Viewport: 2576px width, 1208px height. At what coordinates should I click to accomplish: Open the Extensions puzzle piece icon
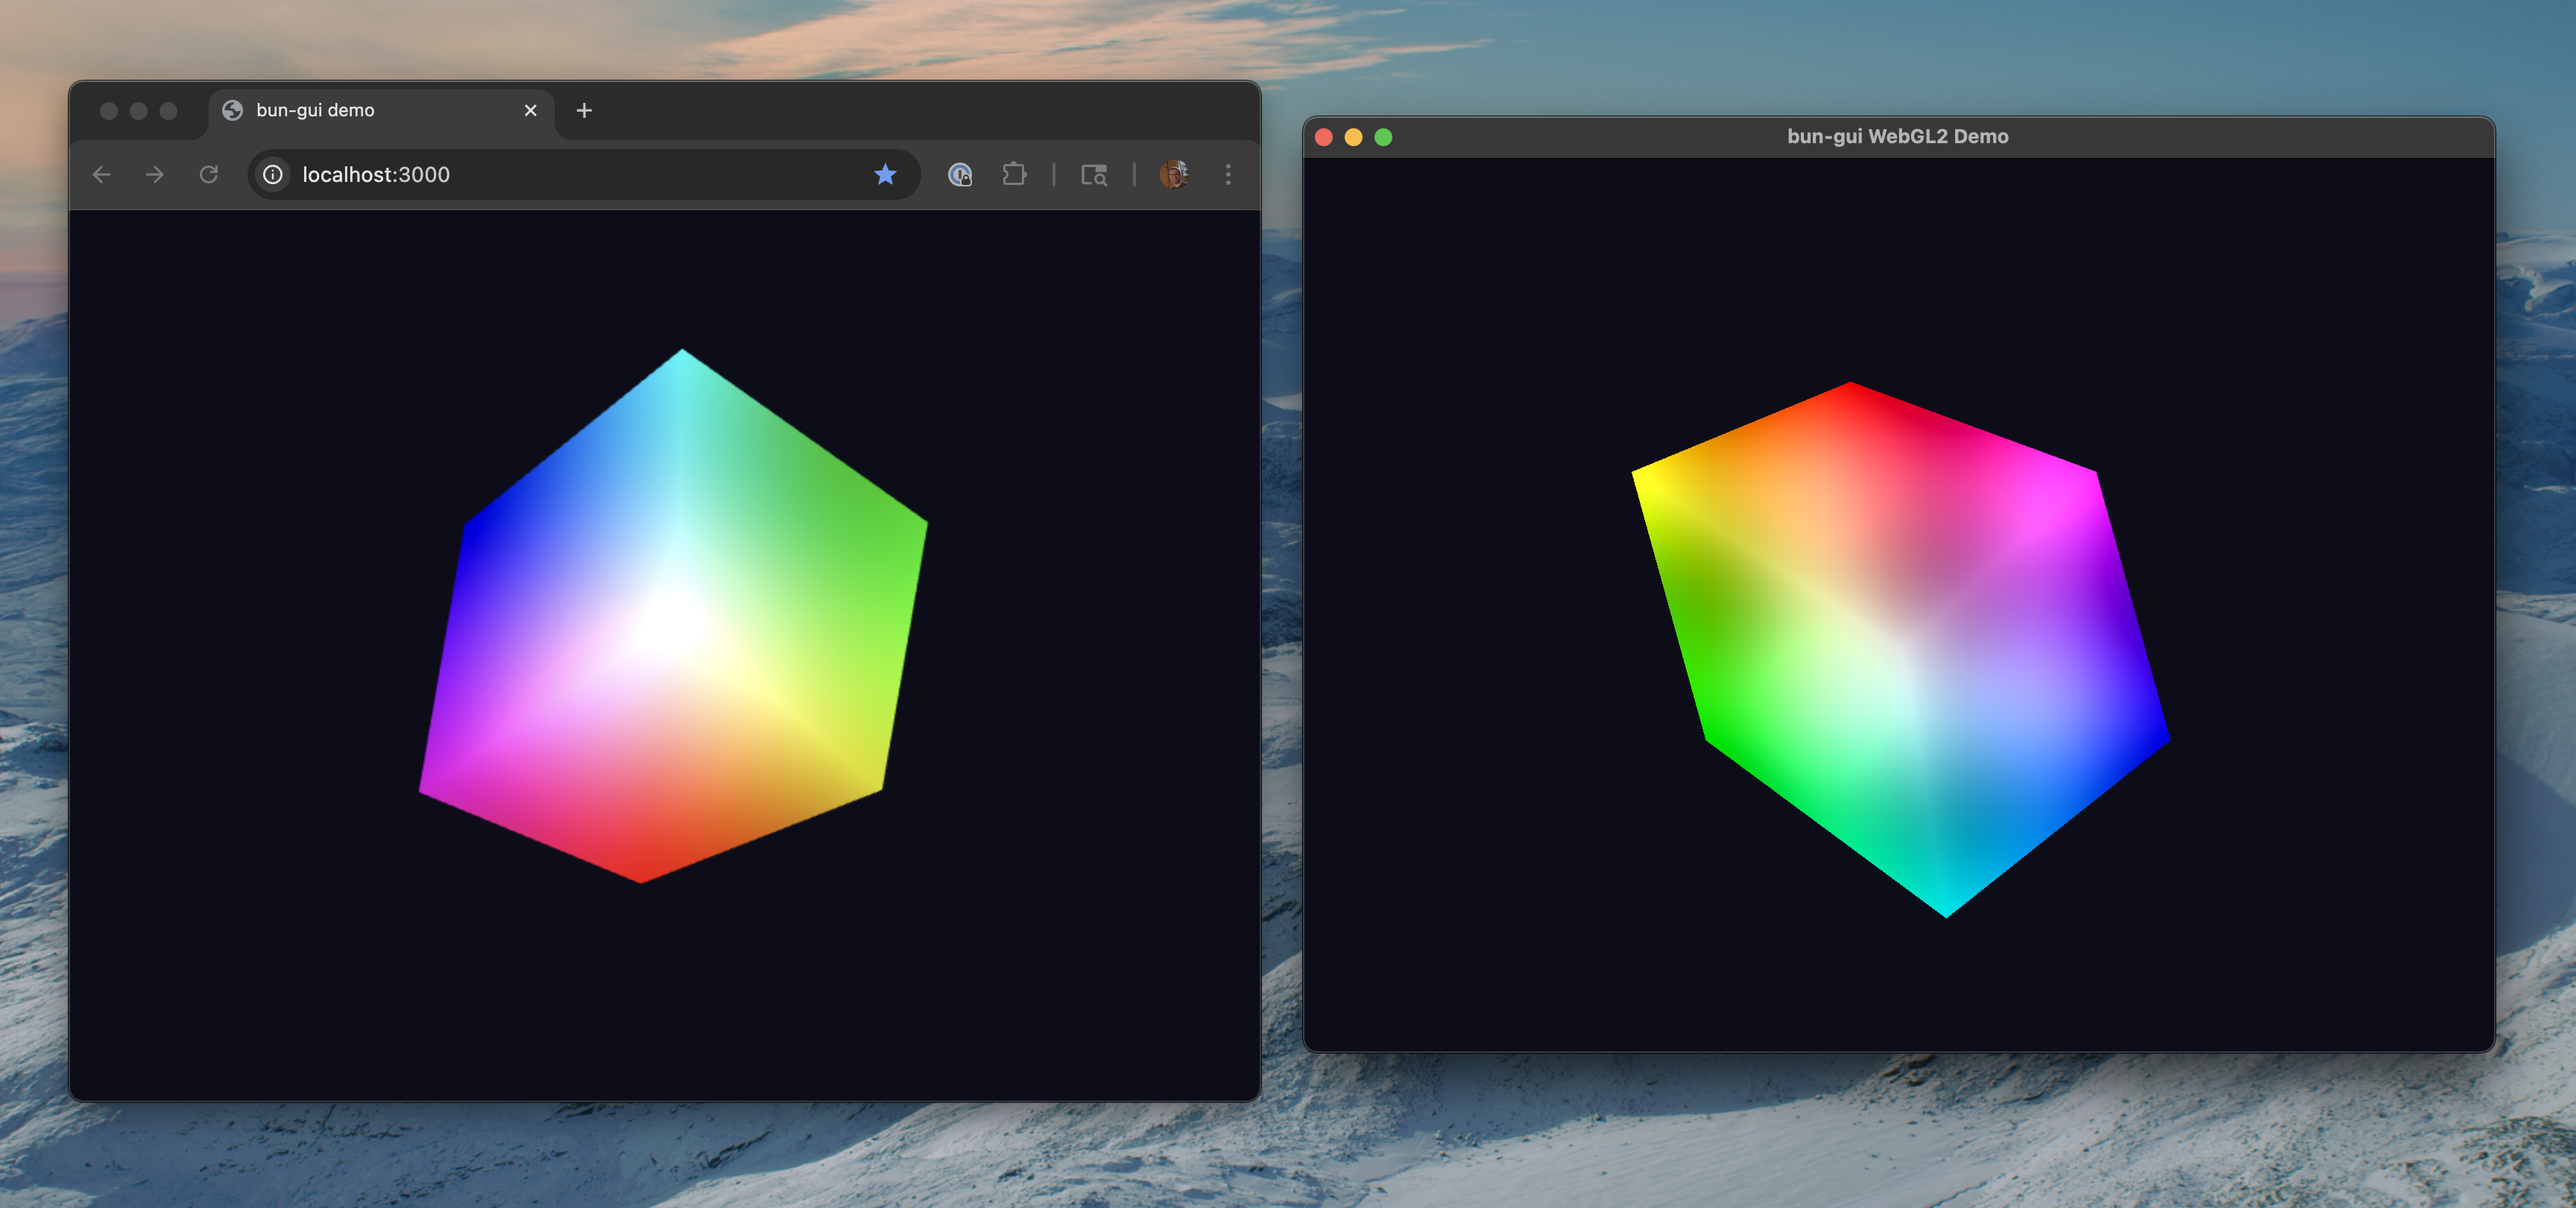pos(1015,174)
